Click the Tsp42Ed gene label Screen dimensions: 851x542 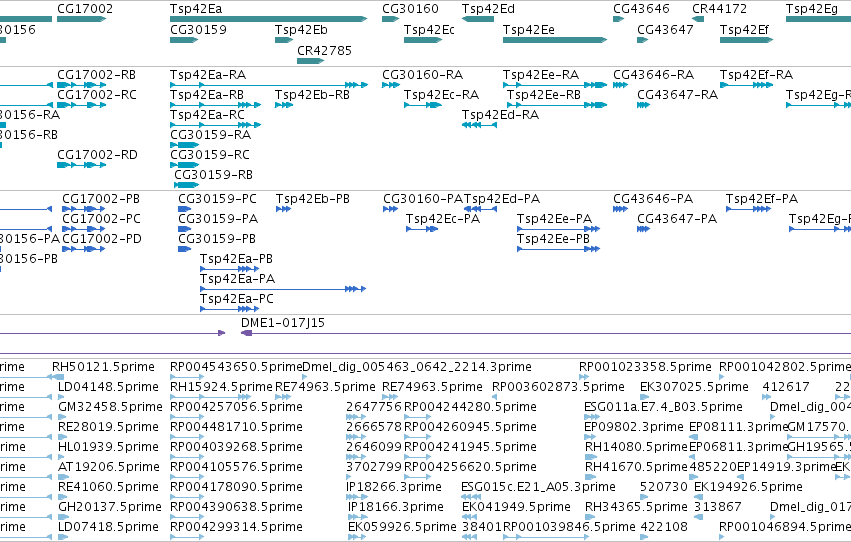pyautogui.click(x=488, y=9)
